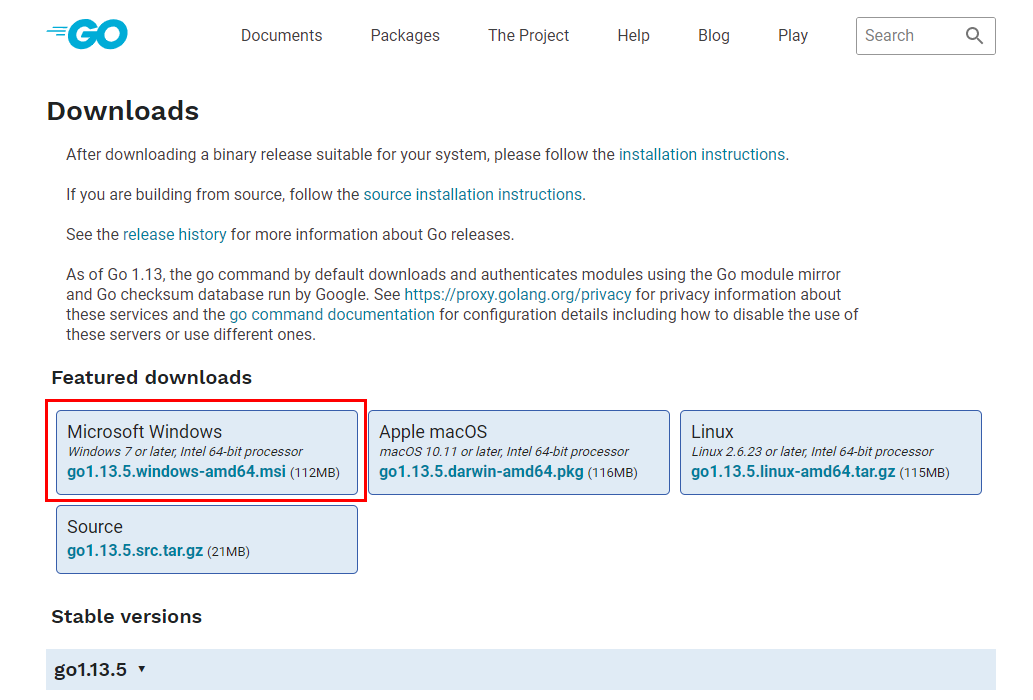
Task: Download go1.13.5.linux-amd64.tar.gz
Action: point(793,471)
